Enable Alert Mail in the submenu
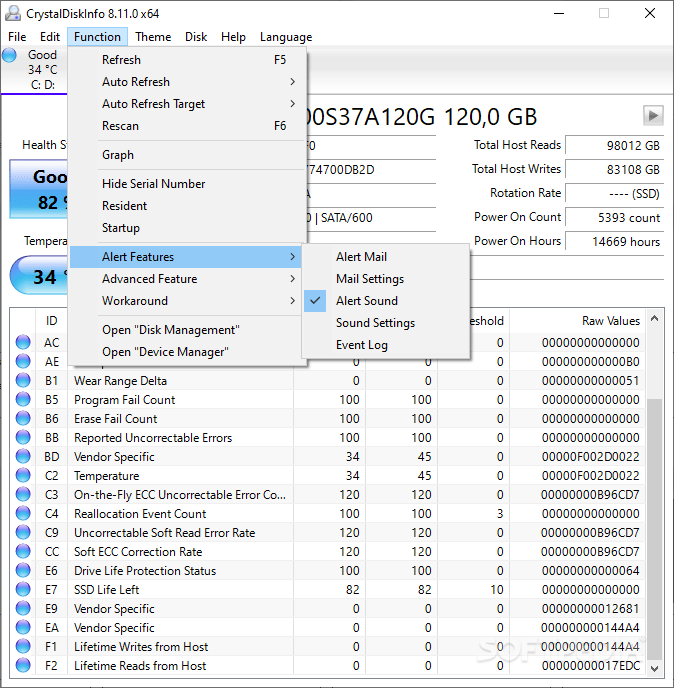Screen dimensions: 674x688 [x=361, y=257]
